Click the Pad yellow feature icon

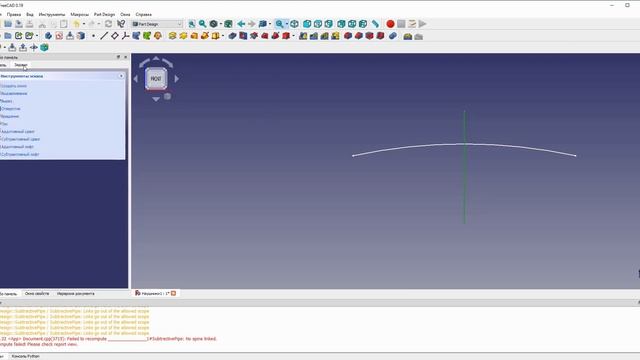[x=172, y=36]
